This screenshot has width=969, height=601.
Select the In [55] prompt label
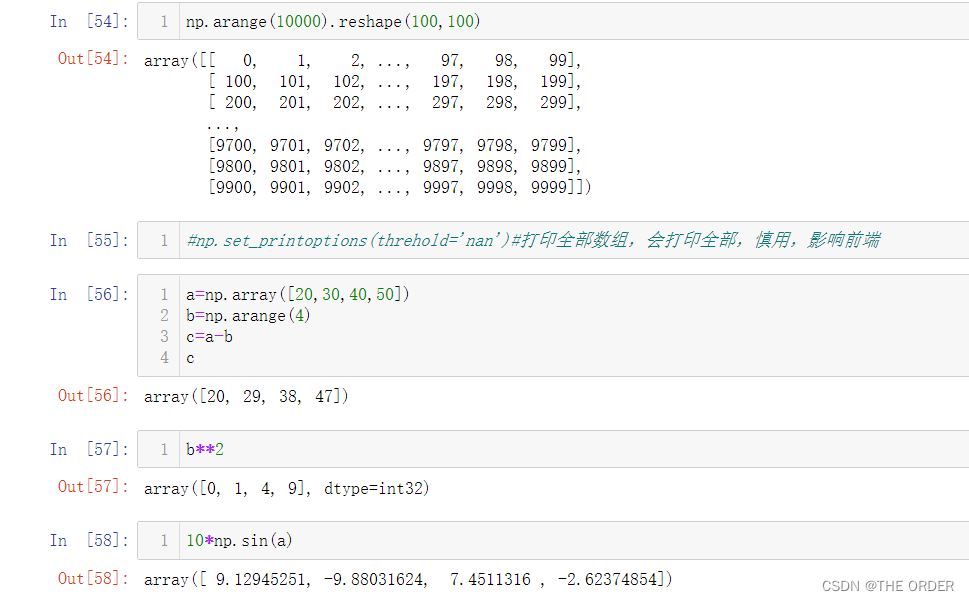coord(90,240)
